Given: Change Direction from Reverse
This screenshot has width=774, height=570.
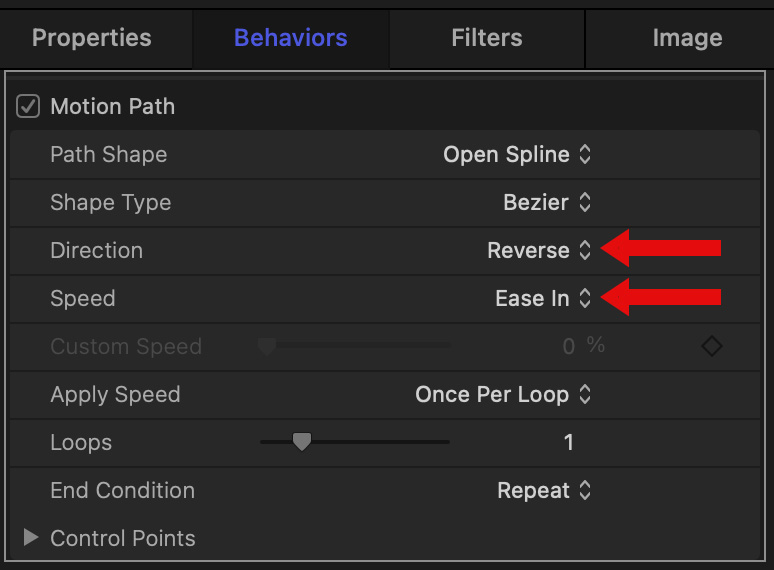Looking at the screenshot, I should tap(539, 251).
